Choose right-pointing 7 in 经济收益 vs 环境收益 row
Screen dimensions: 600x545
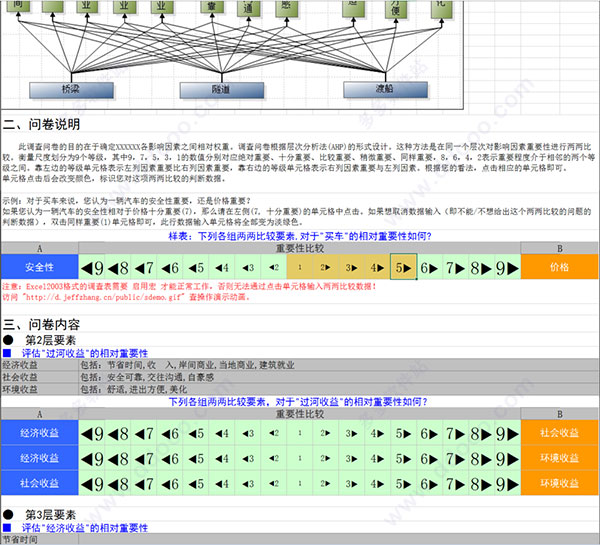point(456,459)
